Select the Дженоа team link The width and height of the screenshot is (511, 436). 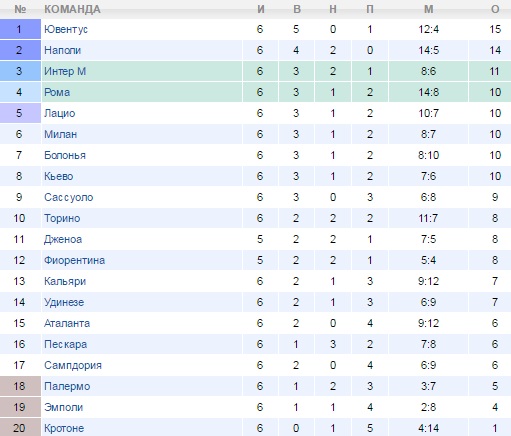63,239
